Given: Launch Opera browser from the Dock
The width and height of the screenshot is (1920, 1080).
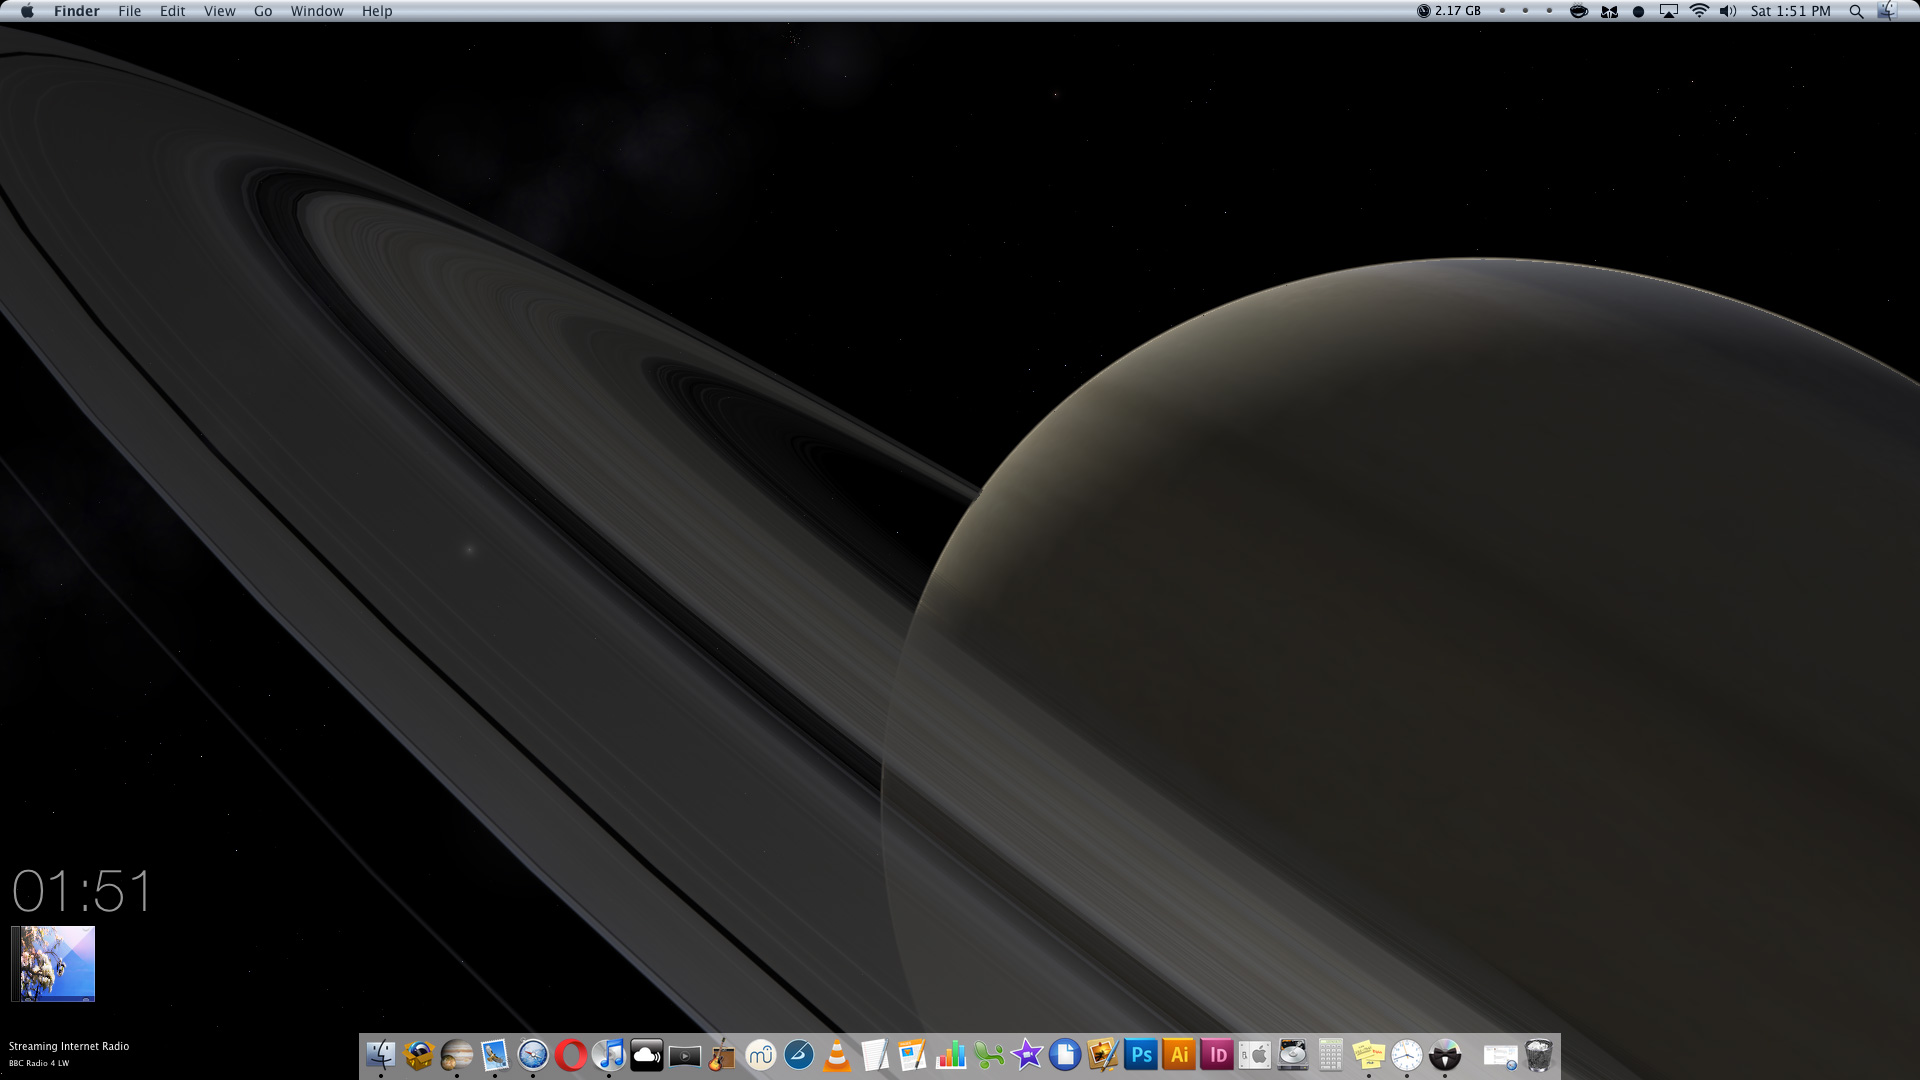Looking at the screenshot, I should [571, 1055].
